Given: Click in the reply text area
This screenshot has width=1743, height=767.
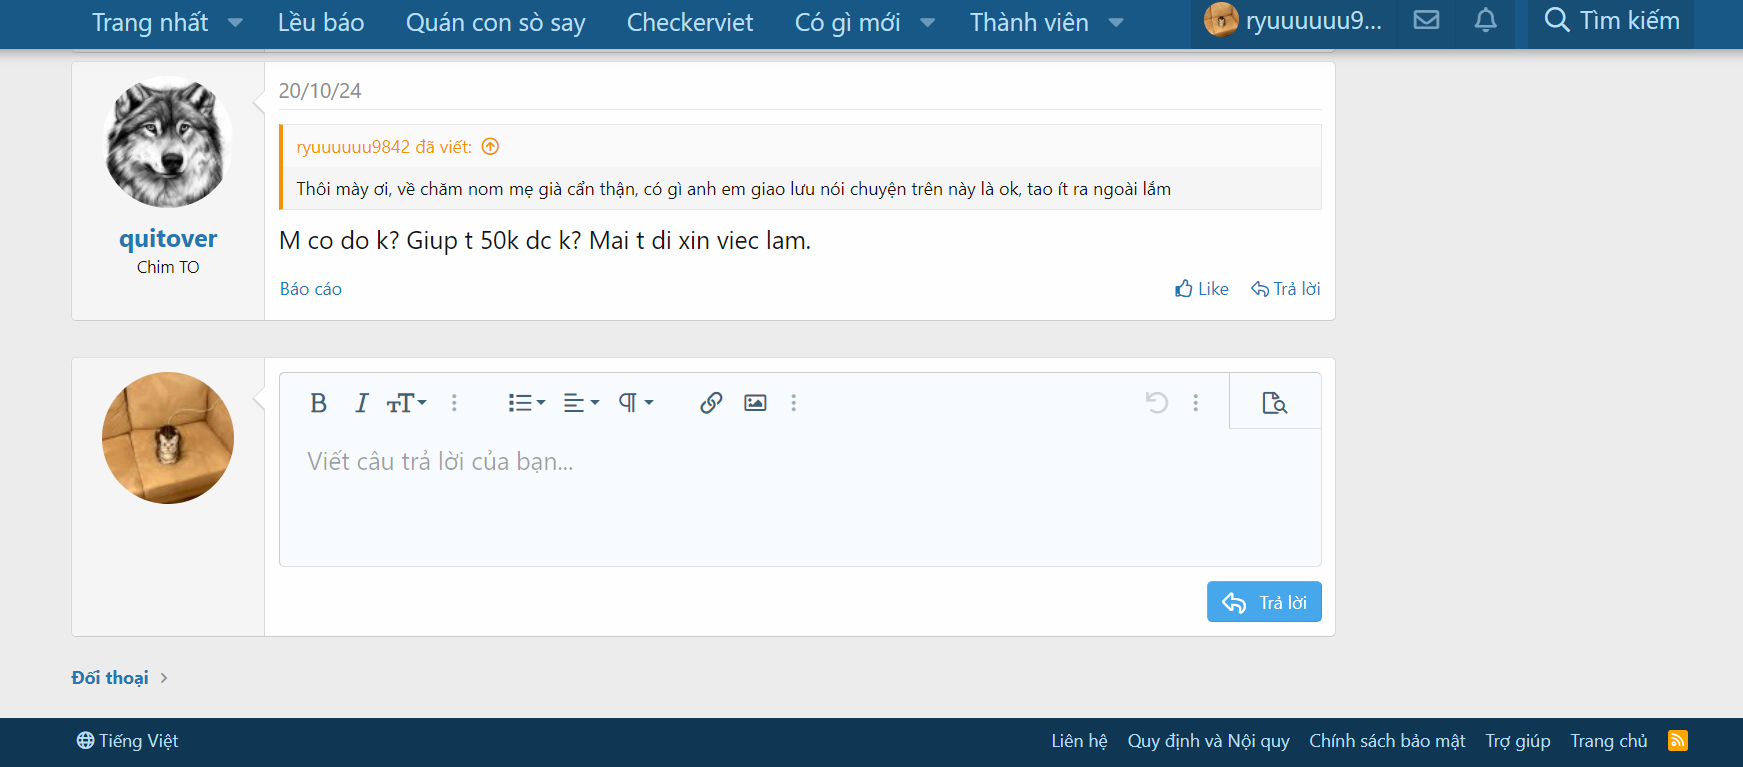Looking at the screenshot, I should [800, 500].
